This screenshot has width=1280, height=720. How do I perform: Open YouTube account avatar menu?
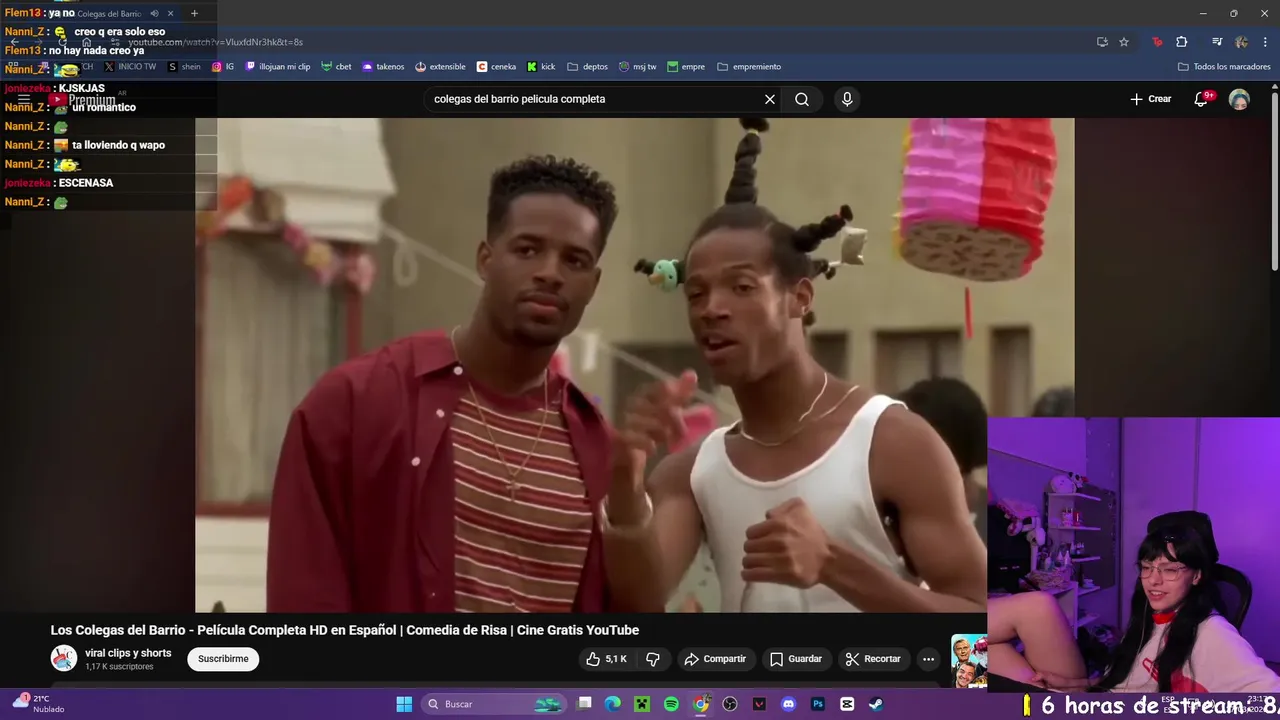1239,99
